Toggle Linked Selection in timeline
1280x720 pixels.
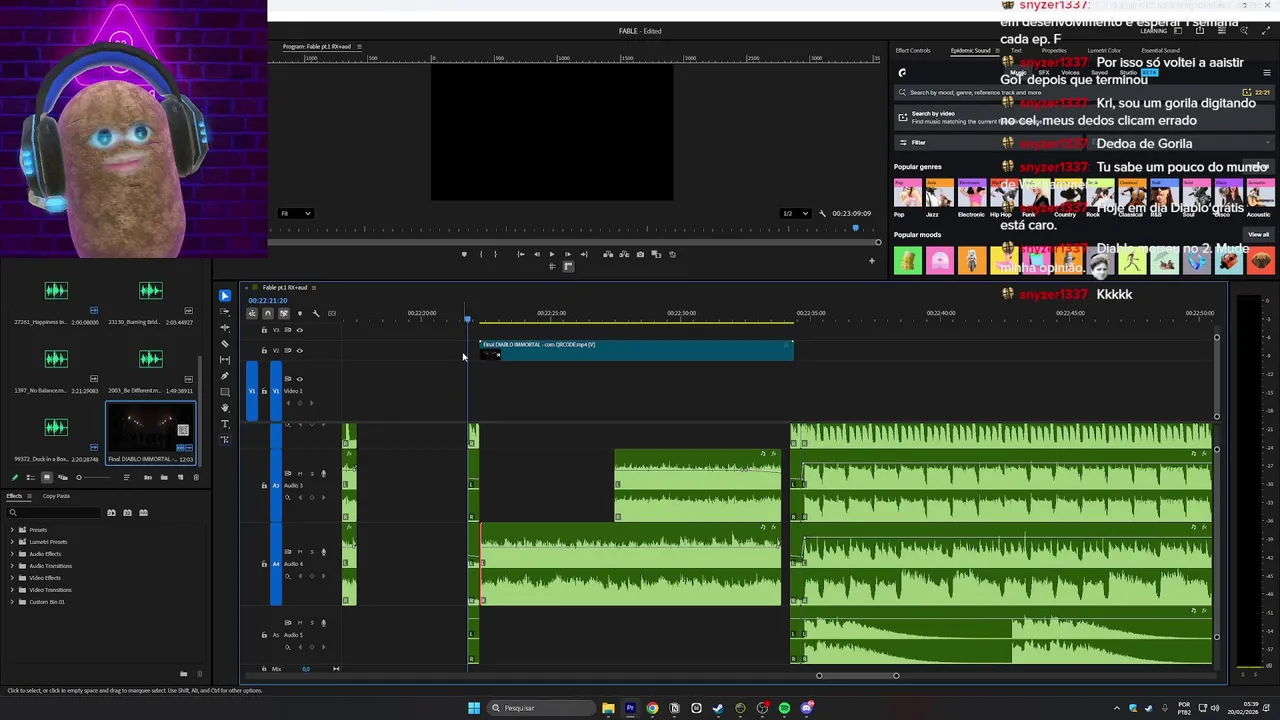click(x=283, y=313)
